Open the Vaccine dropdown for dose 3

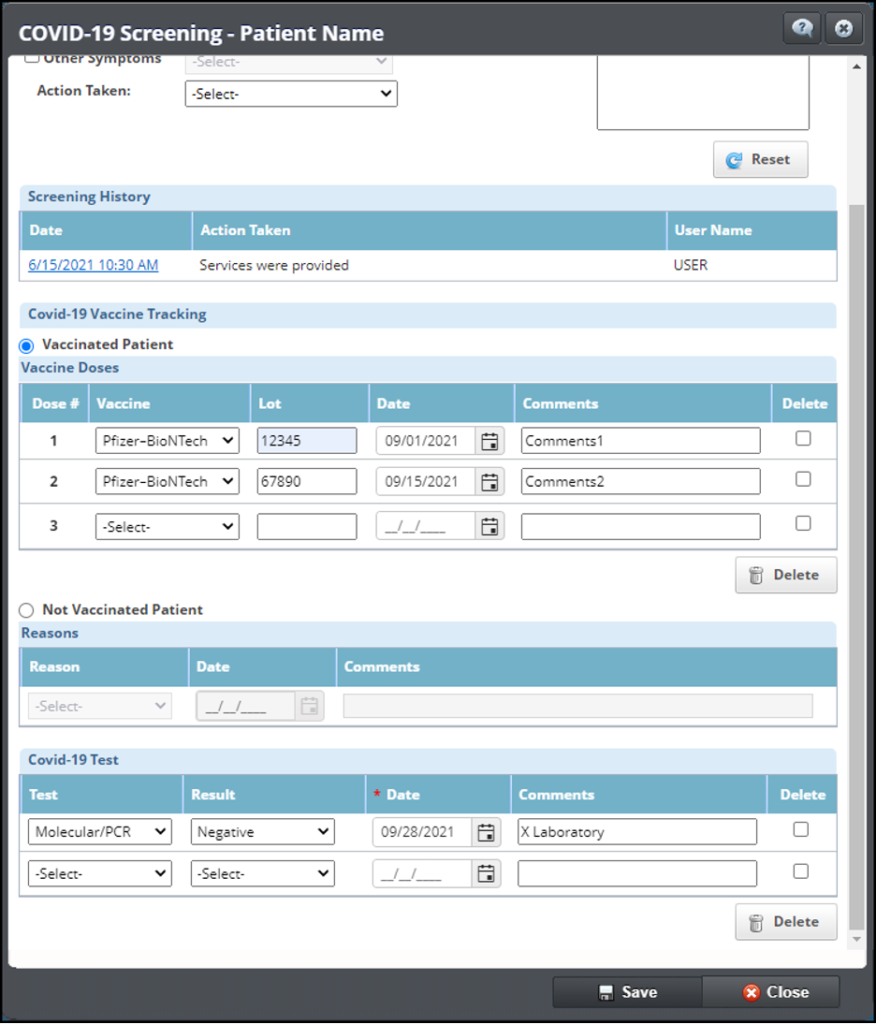pos(167,527)
